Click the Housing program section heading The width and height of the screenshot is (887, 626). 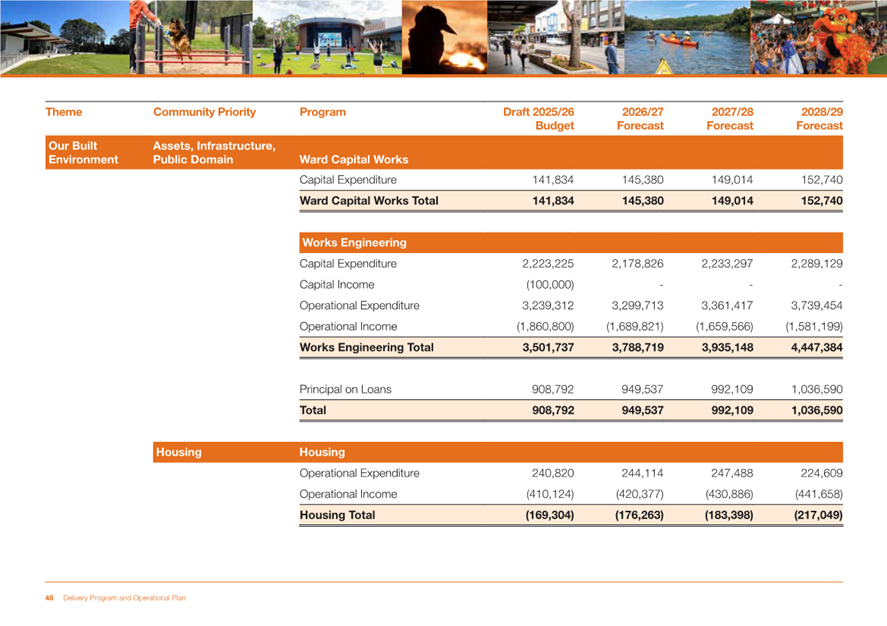[x=322, y=452]
